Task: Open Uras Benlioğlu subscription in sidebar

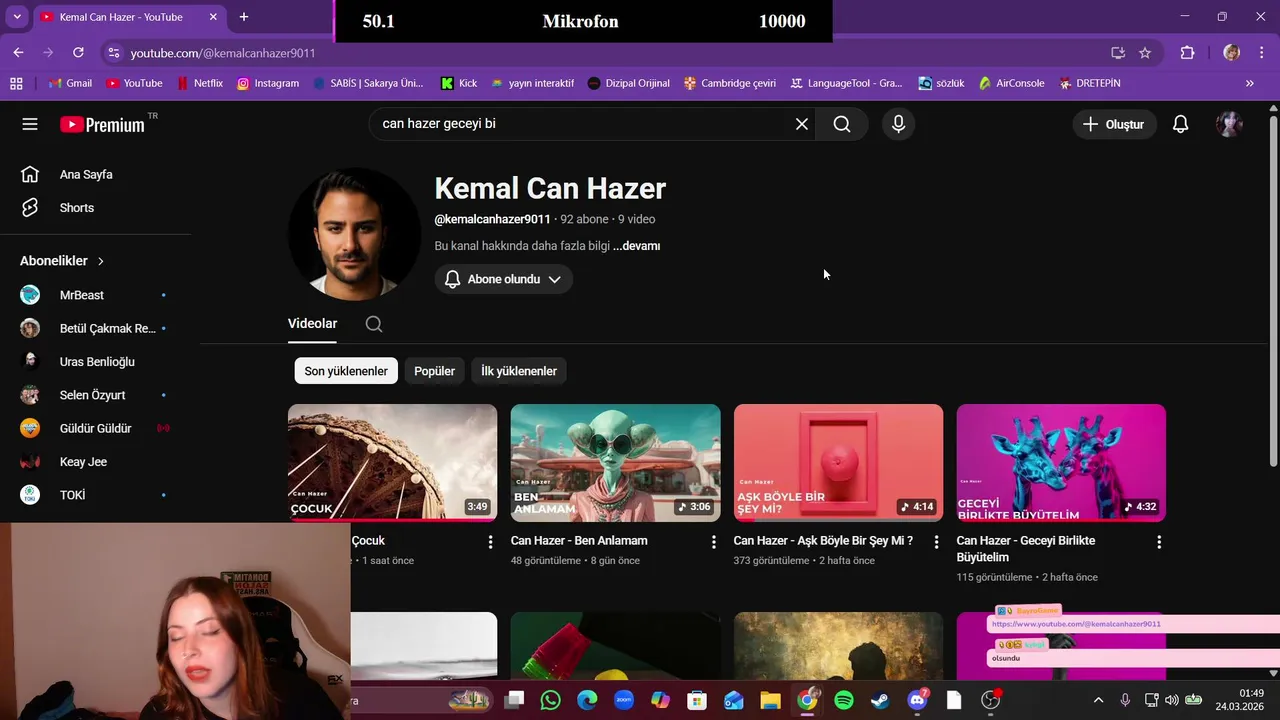Action: click(x=95, y=362)
